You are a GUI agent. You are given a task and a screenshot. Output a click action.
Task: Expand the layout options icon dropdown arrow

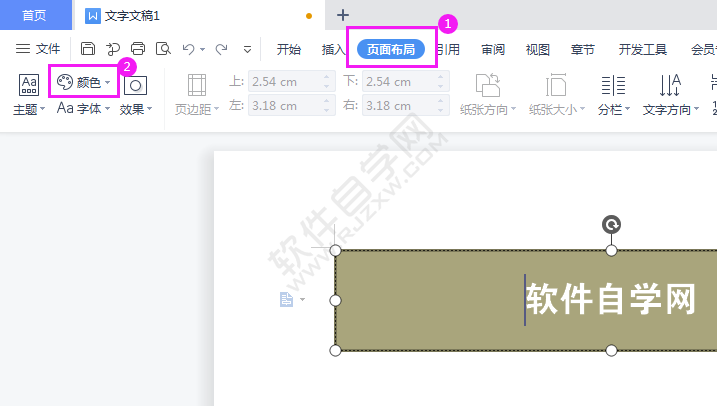302,300
